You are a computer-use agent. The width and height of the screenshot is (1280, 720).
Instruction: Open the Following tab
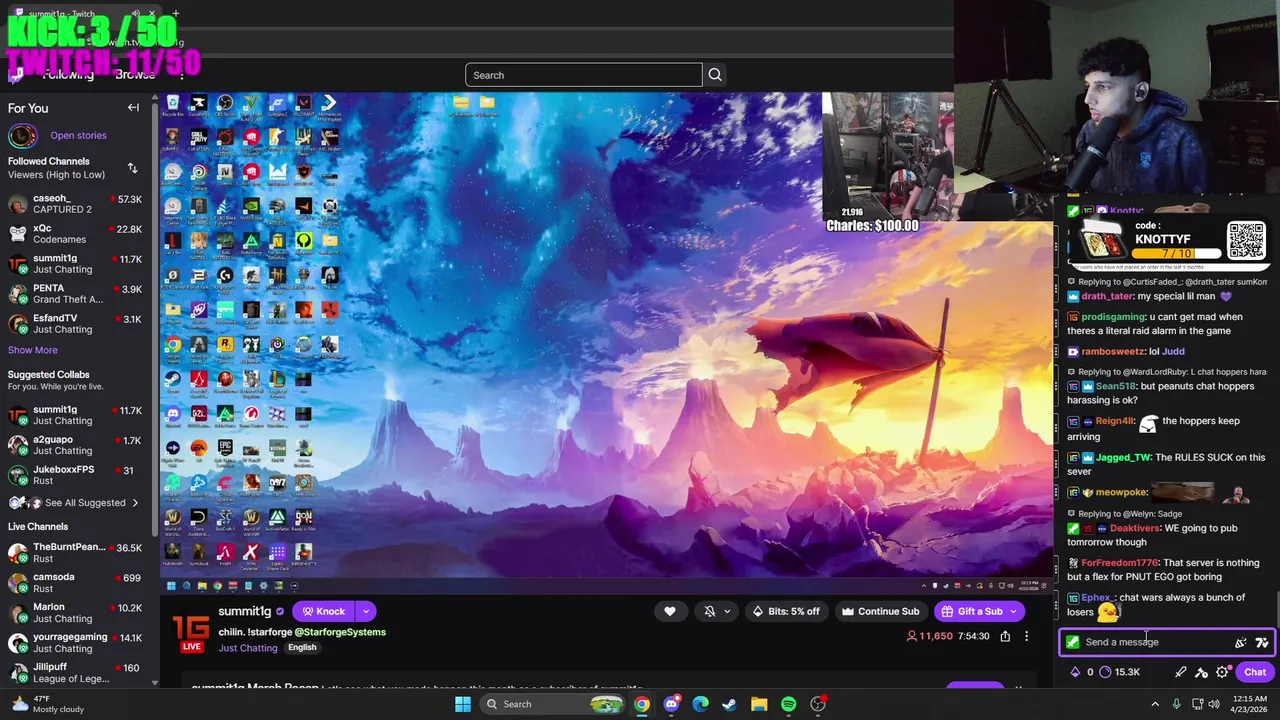[x=67, y=75]
